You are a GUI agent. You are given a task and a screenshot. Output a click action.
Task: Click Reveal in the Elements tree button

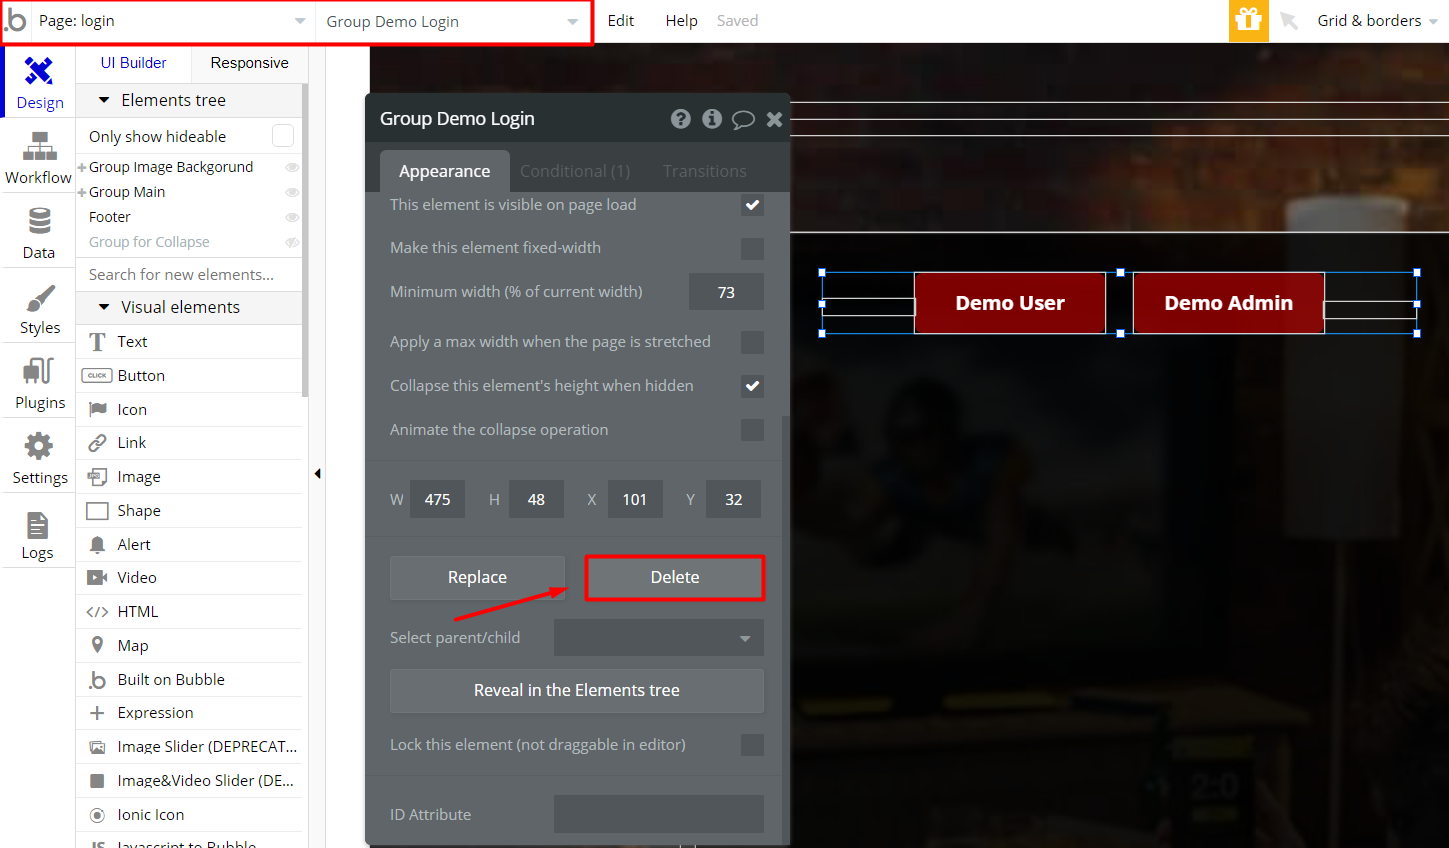click(x=577, y=691)
